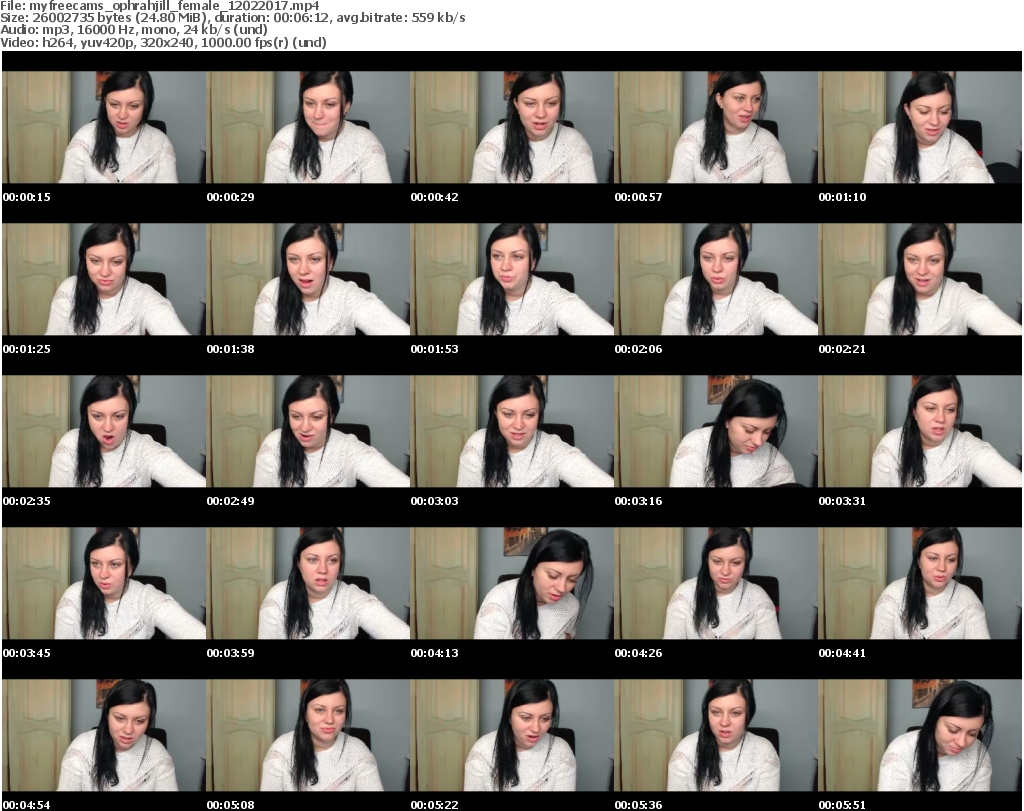Click the timestamp label 00:05:22

[x=434, y=805]
